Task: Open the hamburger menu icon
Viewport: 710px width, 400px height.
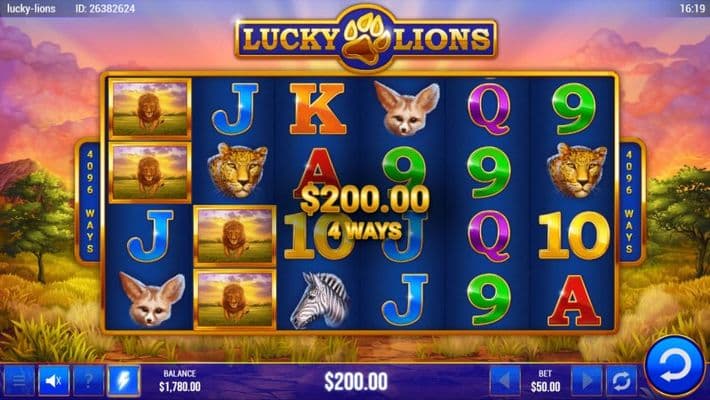Action: pos(19,381)
